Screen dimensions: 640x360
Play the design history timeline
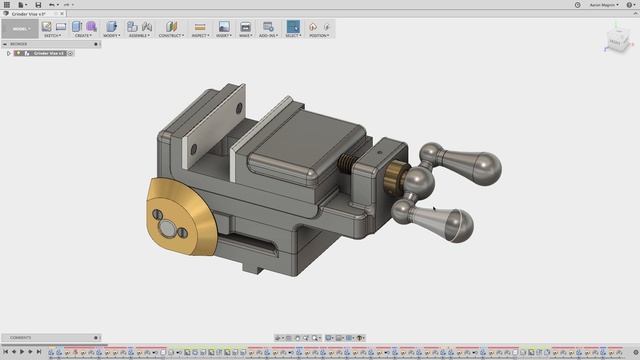[x=22, y=352]
